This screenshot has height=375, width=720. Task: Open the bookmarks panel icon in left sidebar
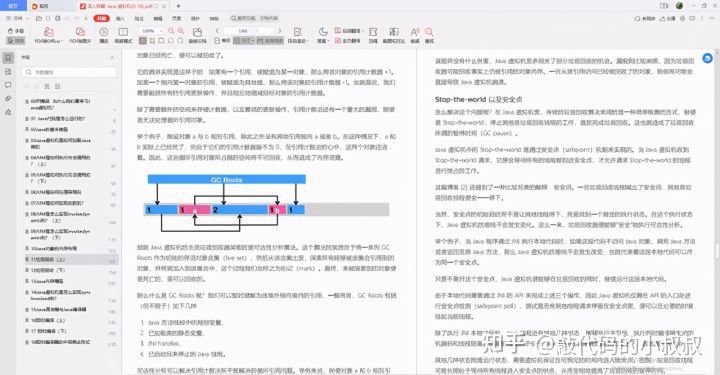pyautogui.click(x=8, y=58)
